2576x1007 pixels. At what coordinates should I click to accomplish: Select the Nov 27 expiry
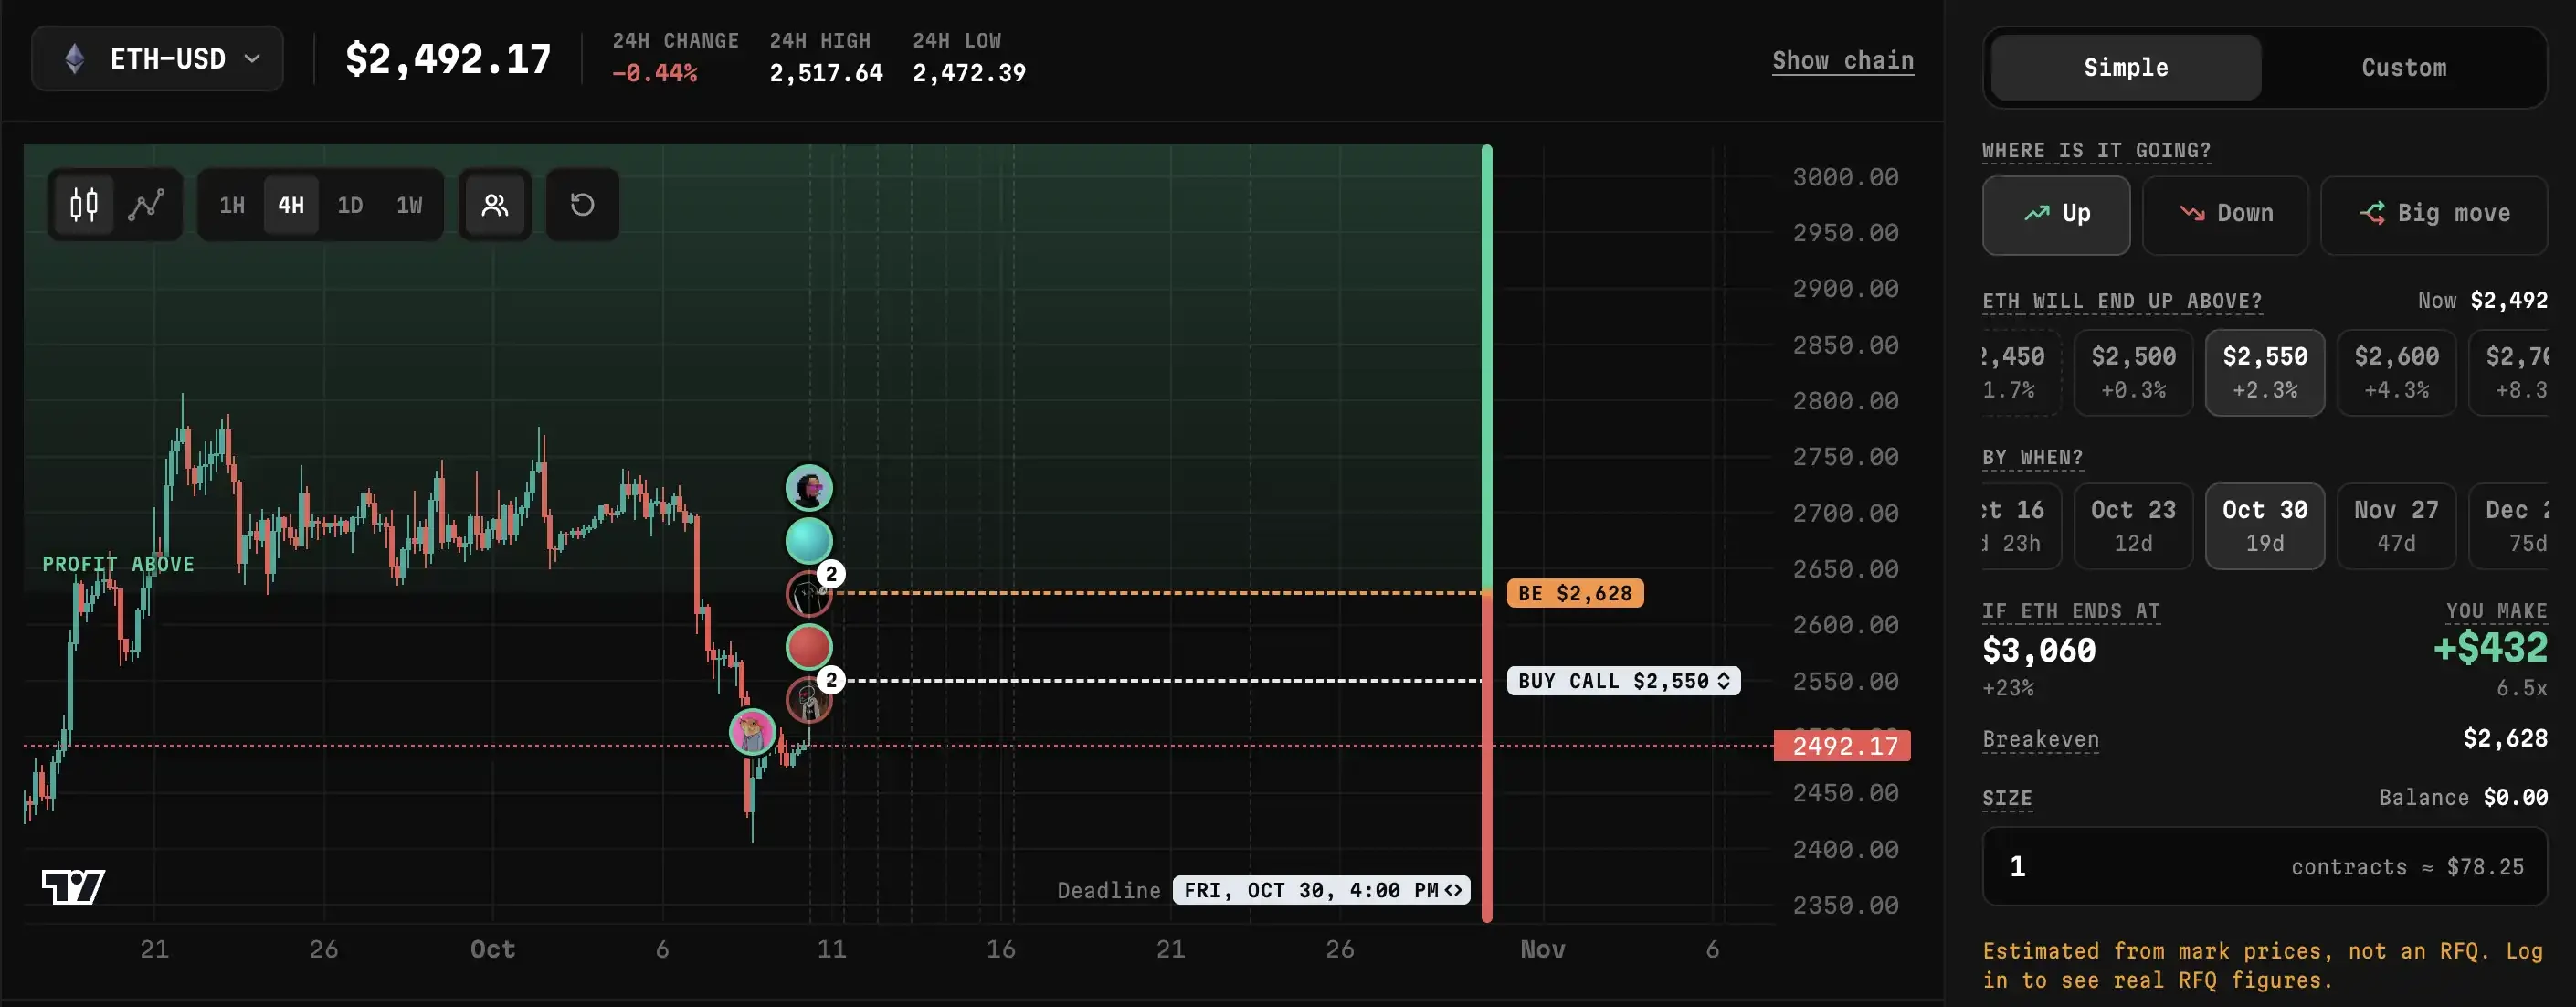(x=2396, y=526)
